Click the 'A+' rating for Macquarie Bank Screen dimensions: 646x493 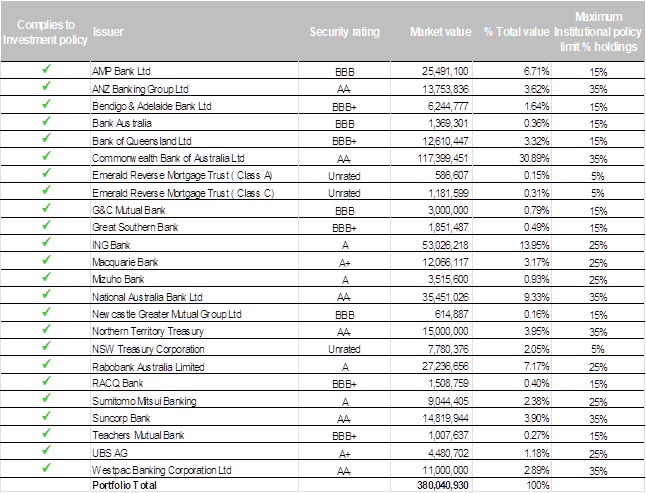(344, 263)
